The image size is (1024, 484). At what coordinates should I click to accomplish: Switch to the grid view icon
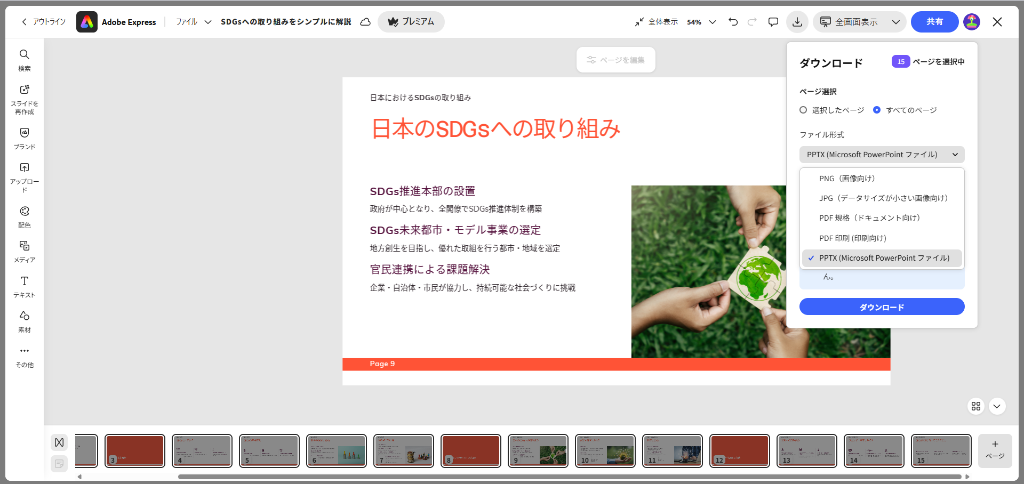(x=975, y=406)
